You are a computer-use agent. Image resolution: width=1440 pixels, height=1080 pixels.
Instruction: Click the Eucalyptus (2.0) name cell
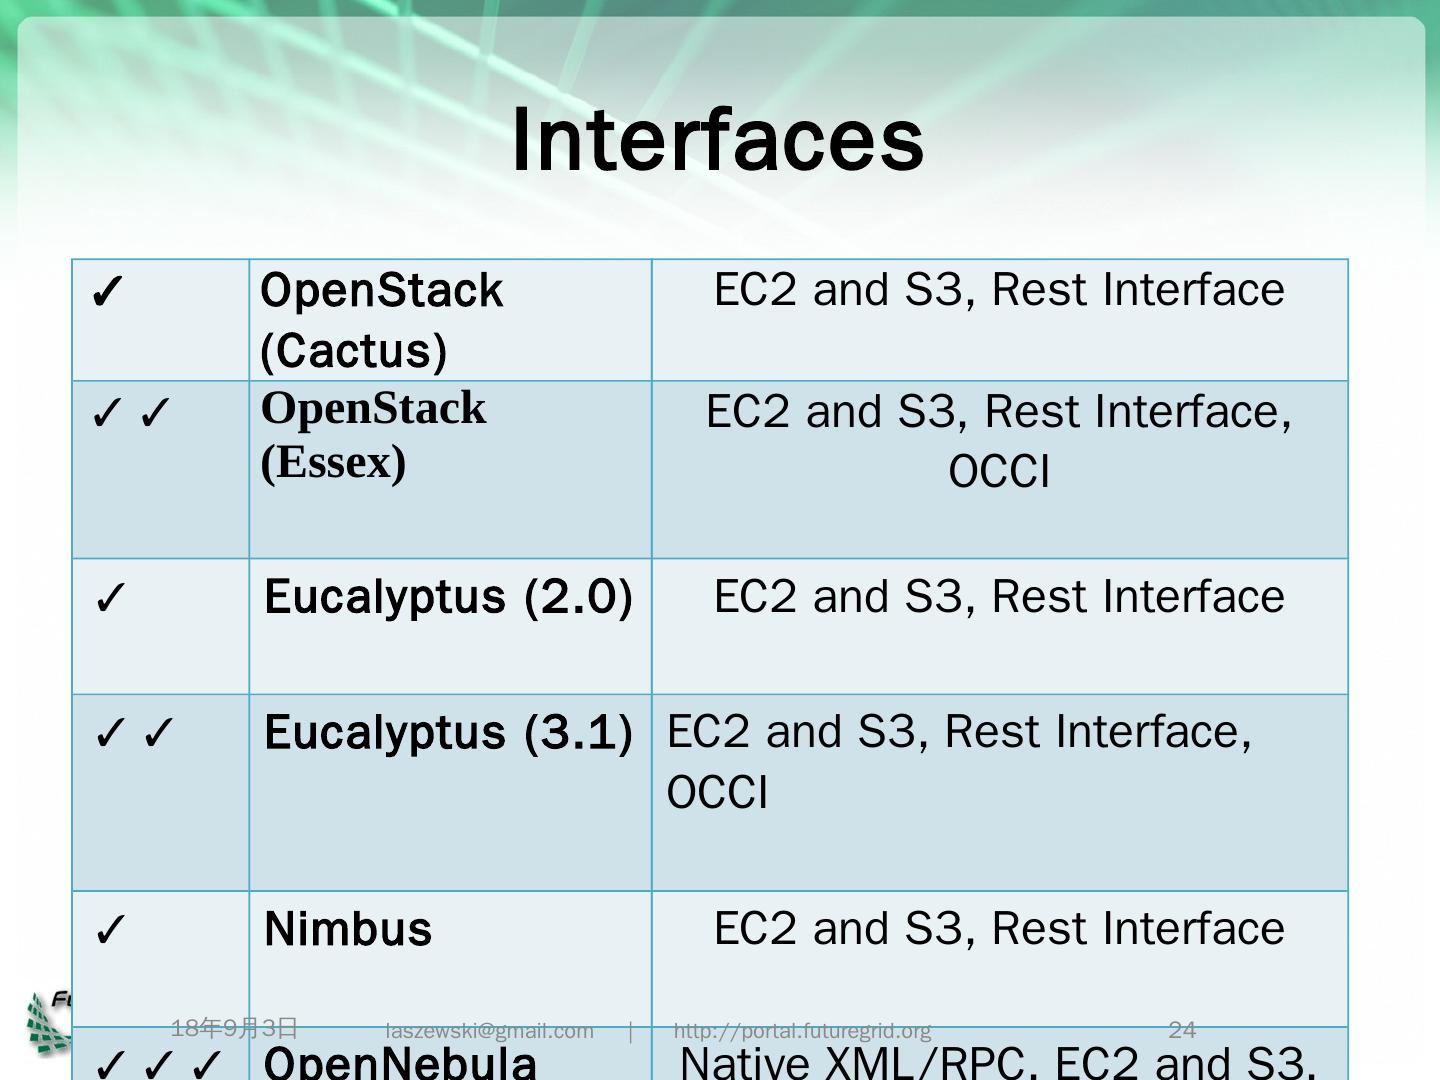pos(448,597)
